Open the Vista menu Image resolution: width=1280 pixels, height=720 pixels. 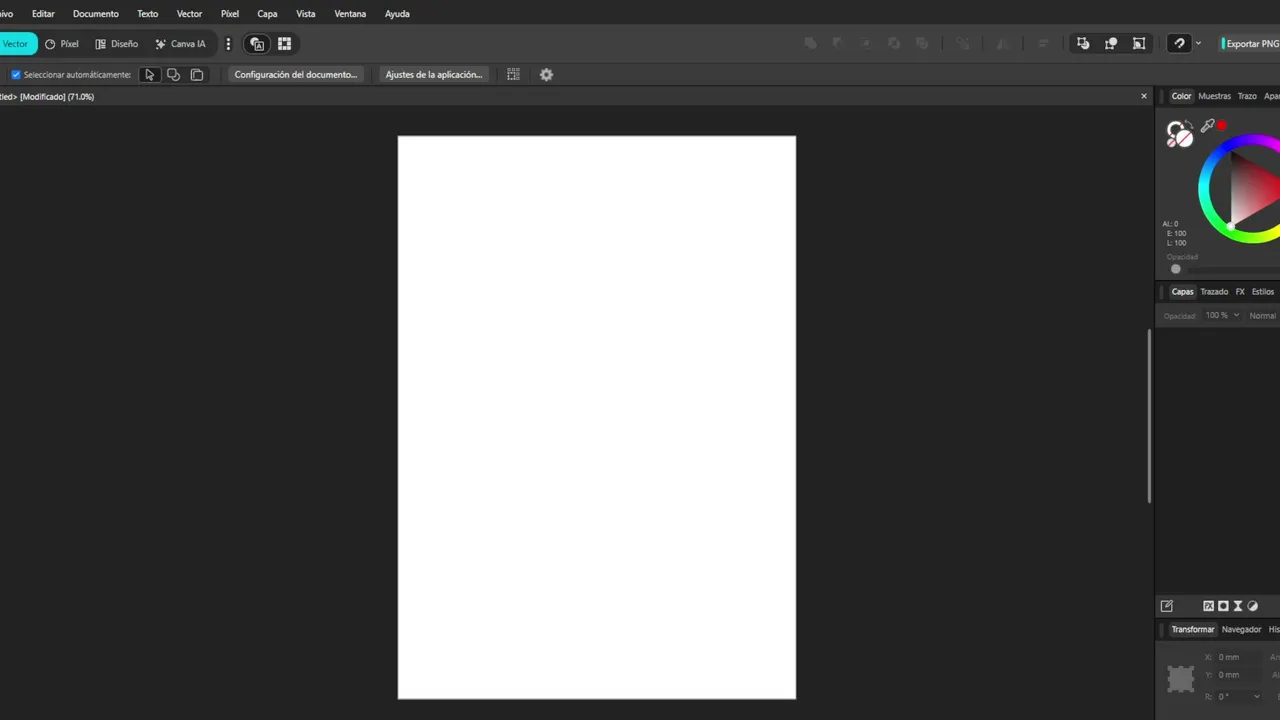click(x=306, y=14)
